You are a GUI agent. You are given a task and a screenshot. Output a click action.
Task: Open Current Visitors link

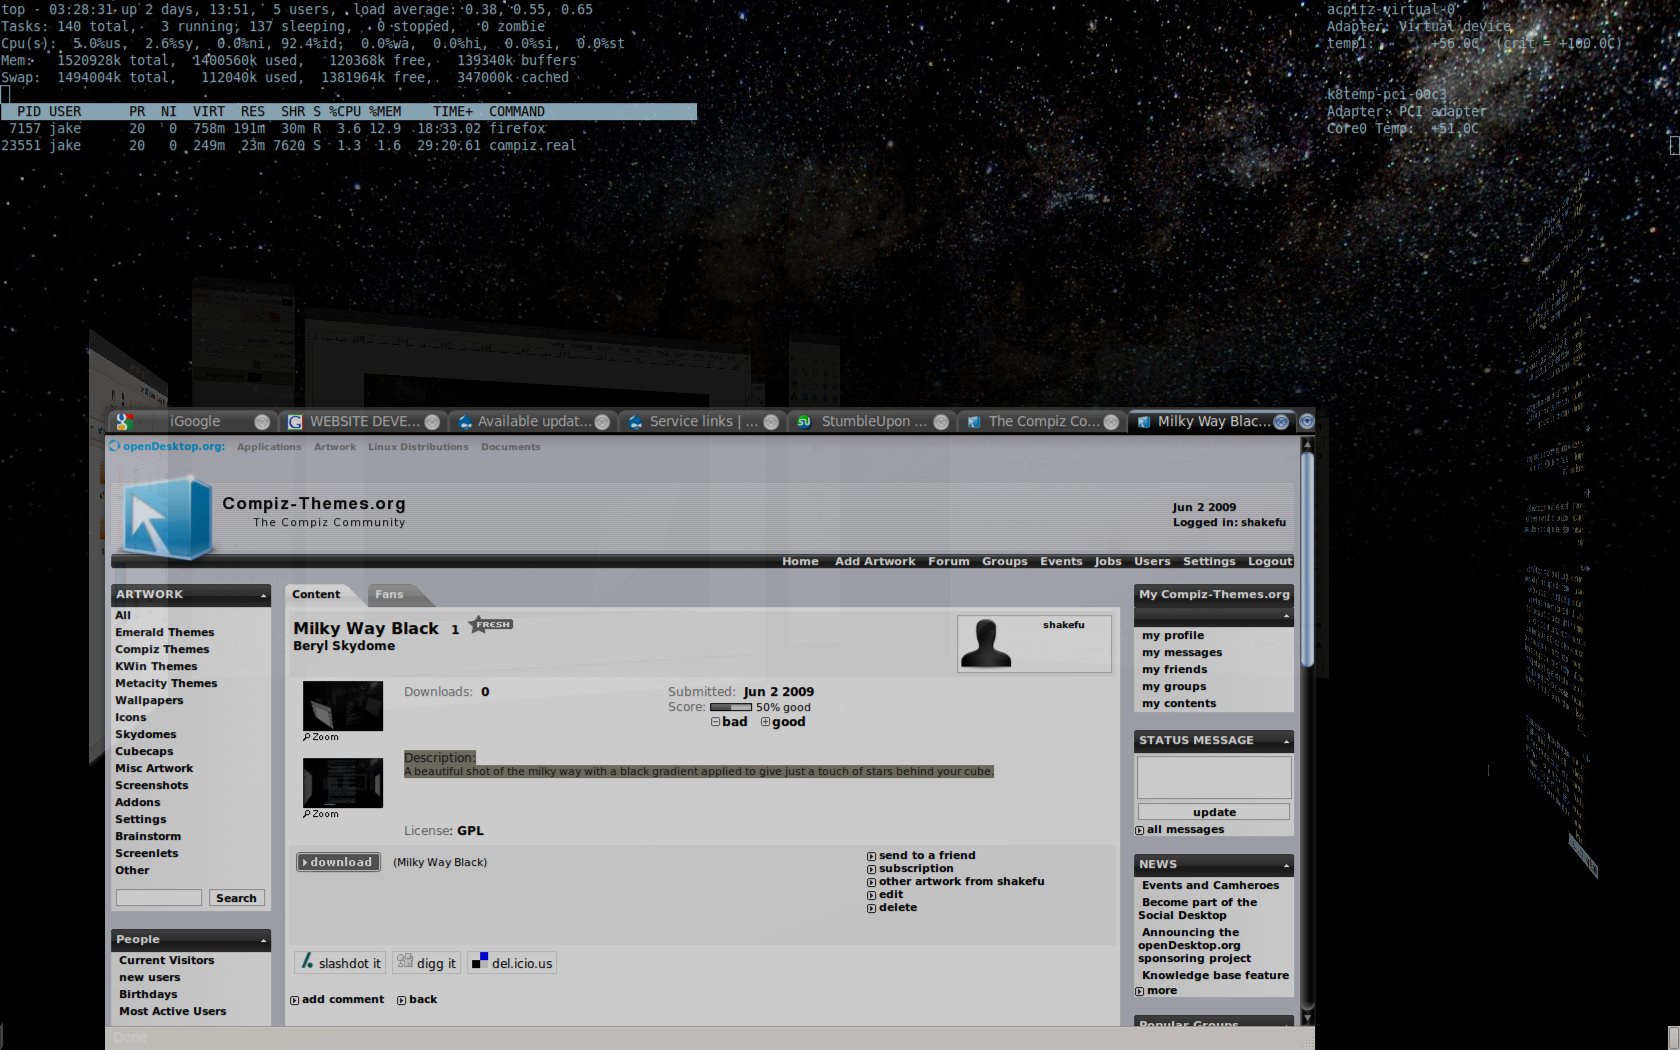166,961
